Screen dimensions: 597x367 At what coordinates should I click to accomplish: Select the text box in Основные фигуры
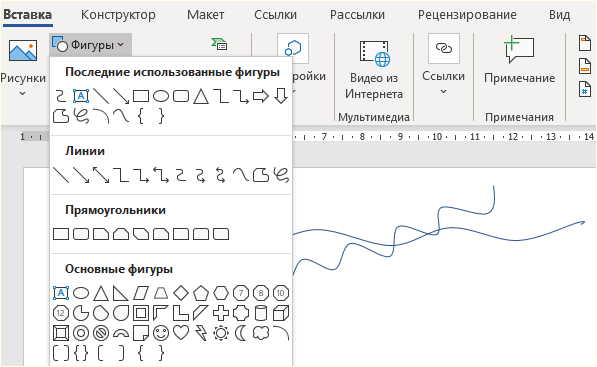pos(61,293)
